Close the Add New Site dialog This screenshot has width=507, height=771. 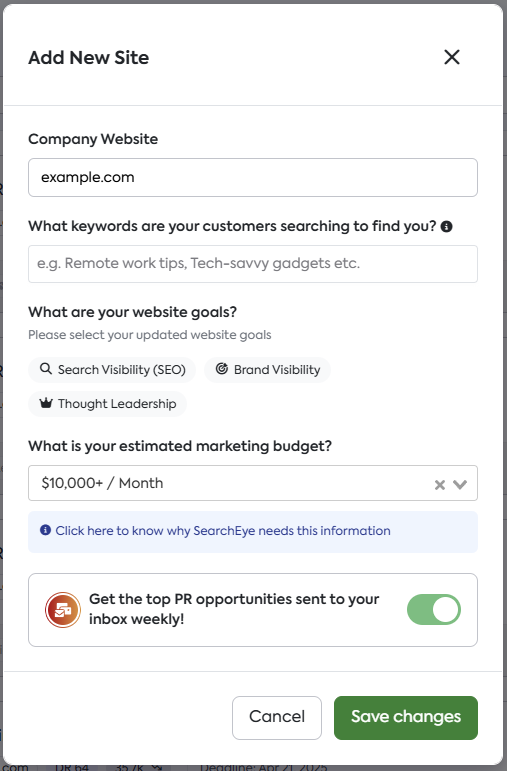451,57
